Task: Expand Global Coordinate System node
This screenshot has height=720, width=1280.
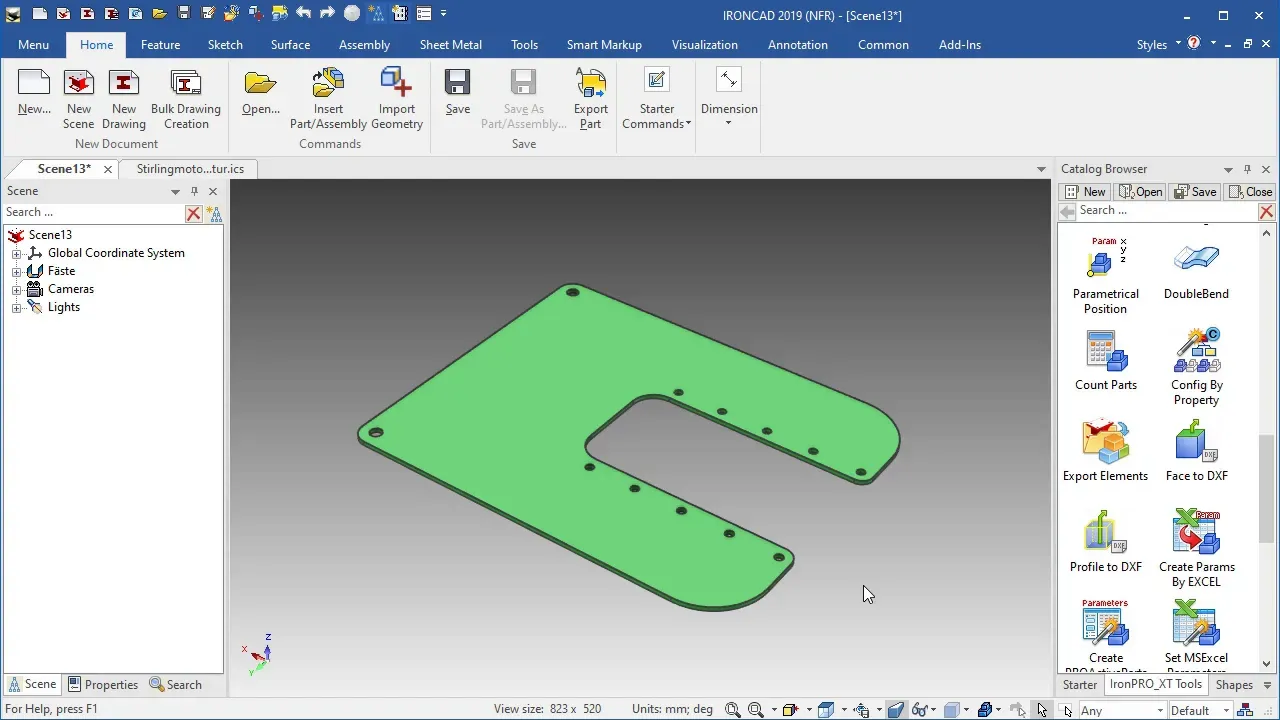Action: pos(16,254)
